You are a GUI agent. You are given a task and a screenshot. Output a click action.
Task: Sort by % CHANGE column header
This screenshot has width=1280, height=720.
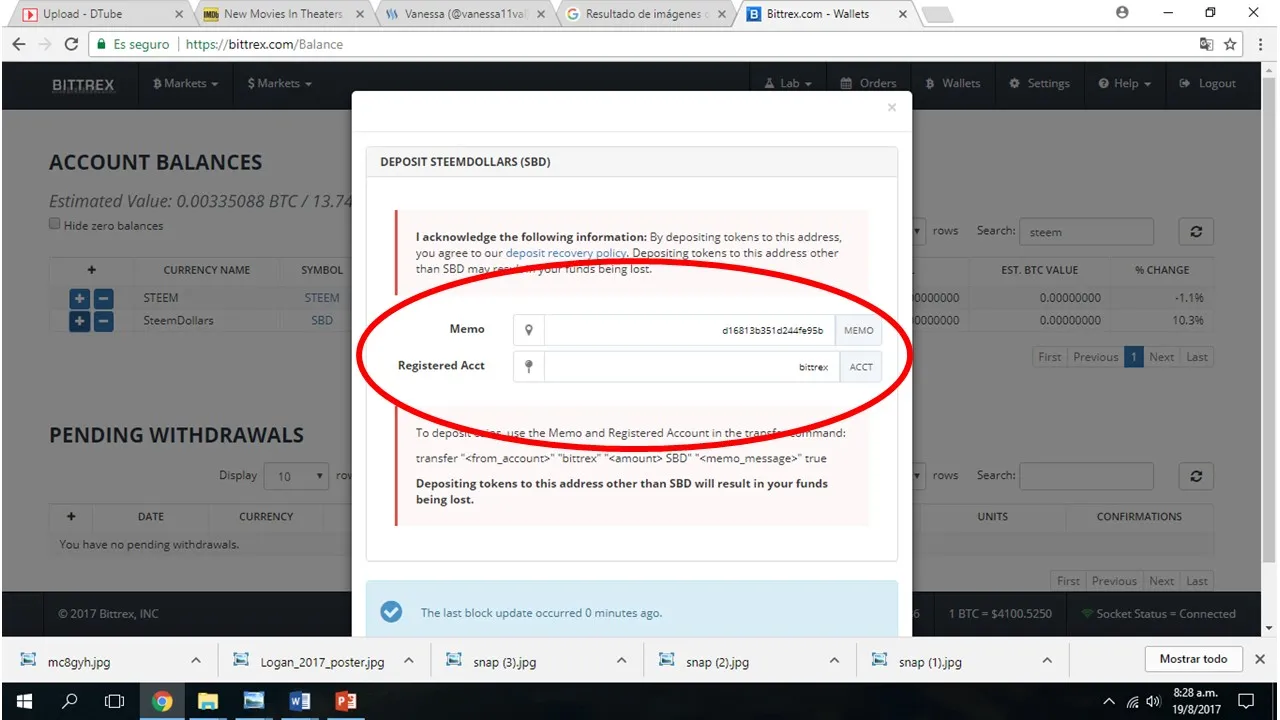point(1162,270)
